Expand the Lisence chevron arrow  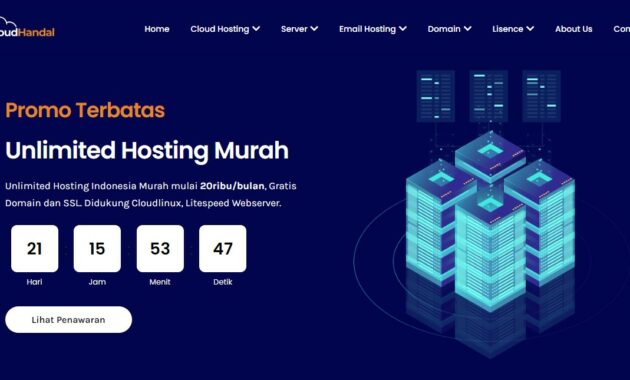530,29
